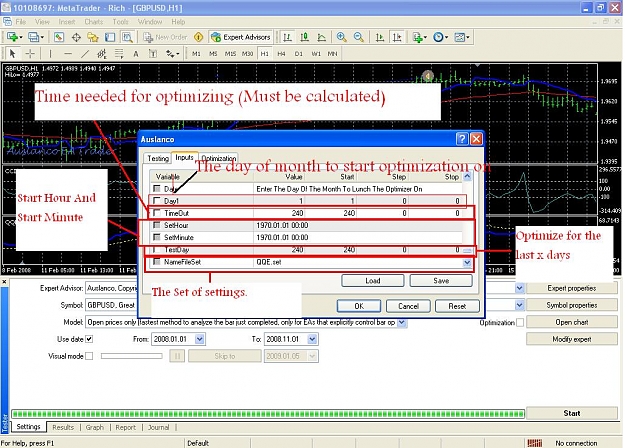Click the Load button
This screenshot has width=625, height=448.
tap(373, 281)
